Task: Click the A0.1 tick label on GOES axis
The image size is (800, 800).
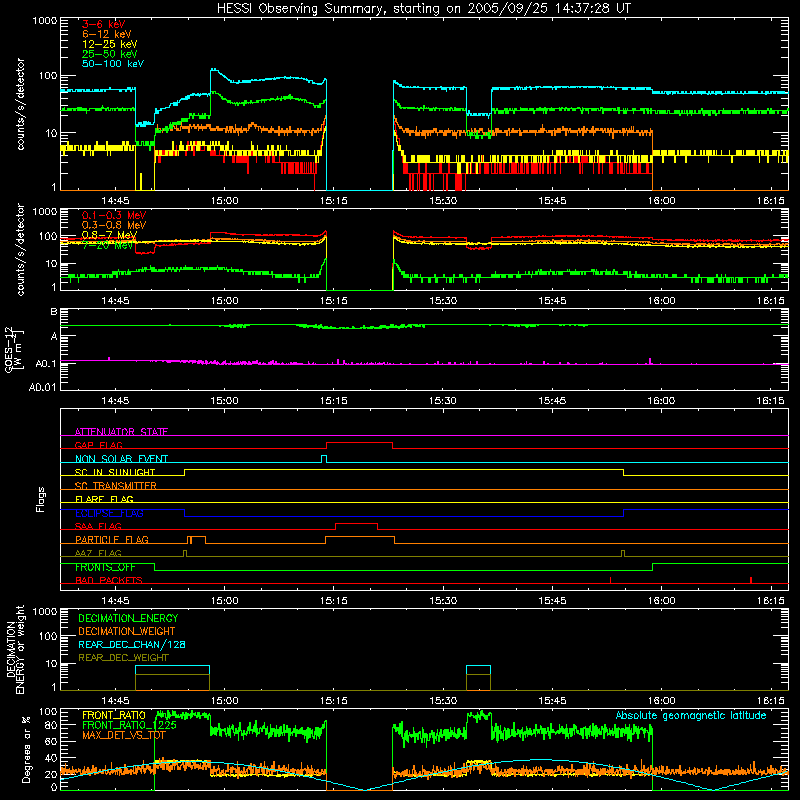Action: click(x=46, y=364)
